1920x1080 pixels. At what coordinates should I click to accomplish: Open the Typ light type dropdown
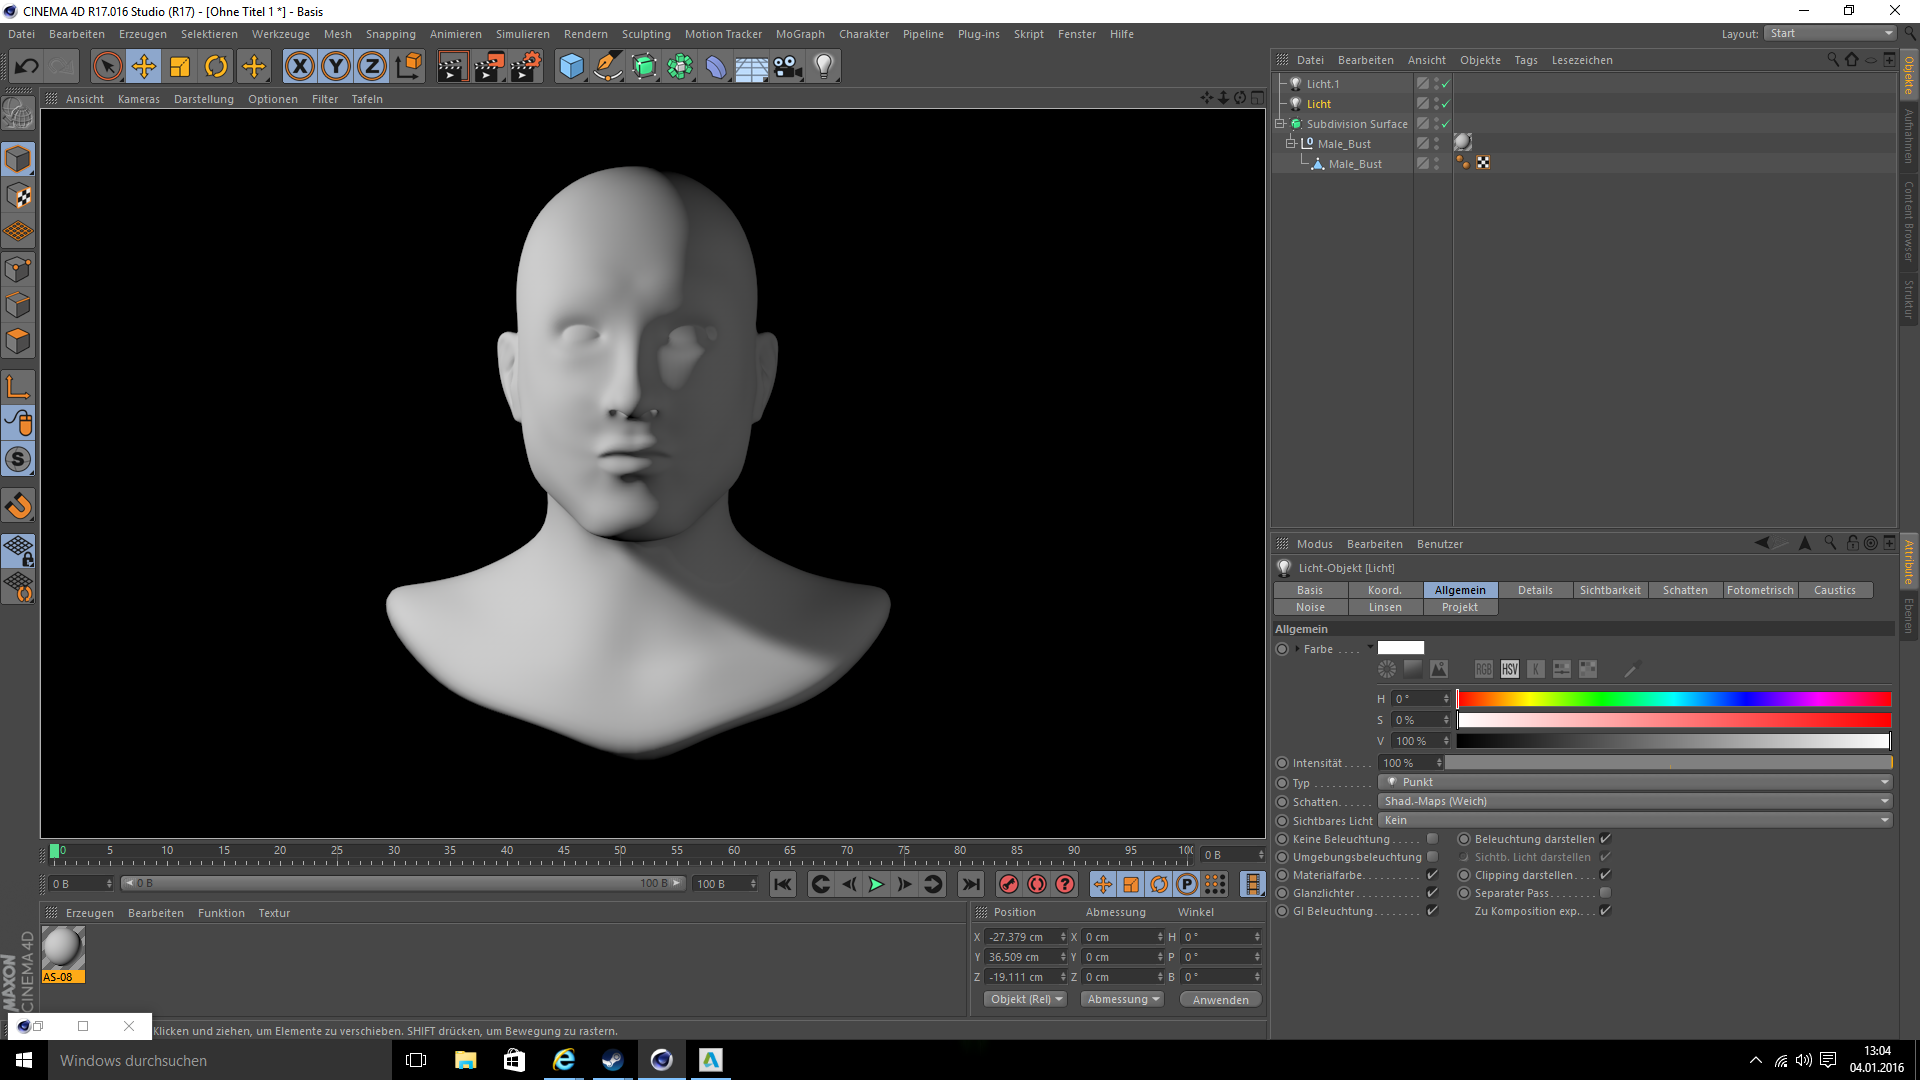click(x=1635, y=782)
